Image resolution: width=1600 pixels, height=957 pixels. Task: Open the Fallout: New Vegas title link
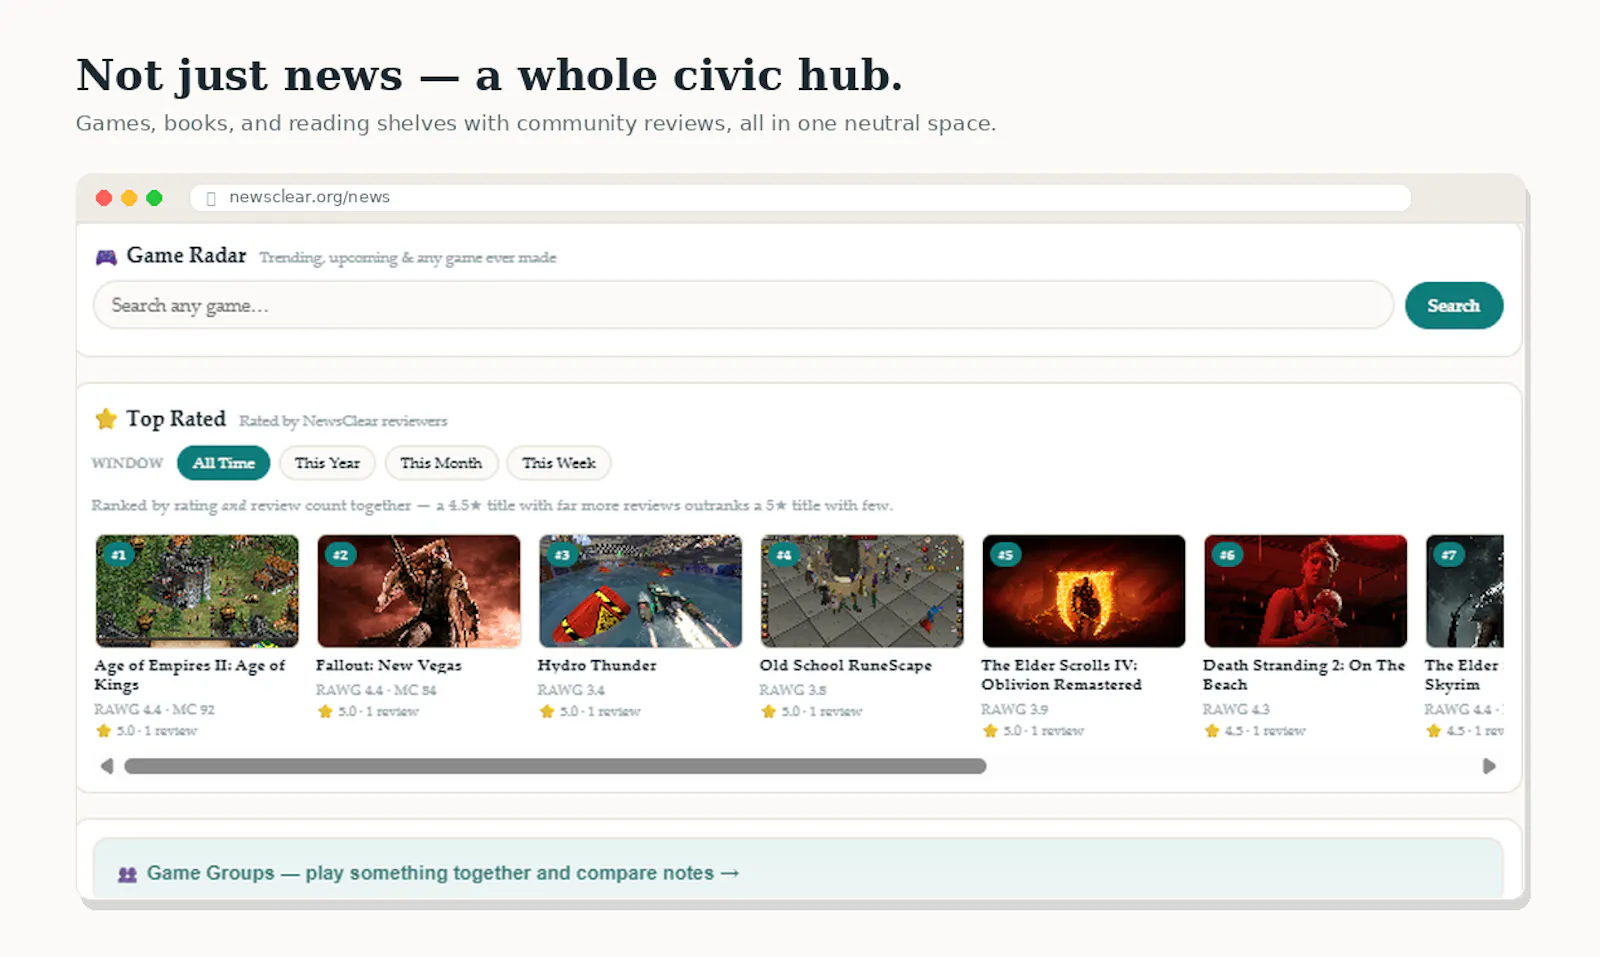[x=389, y=665]
